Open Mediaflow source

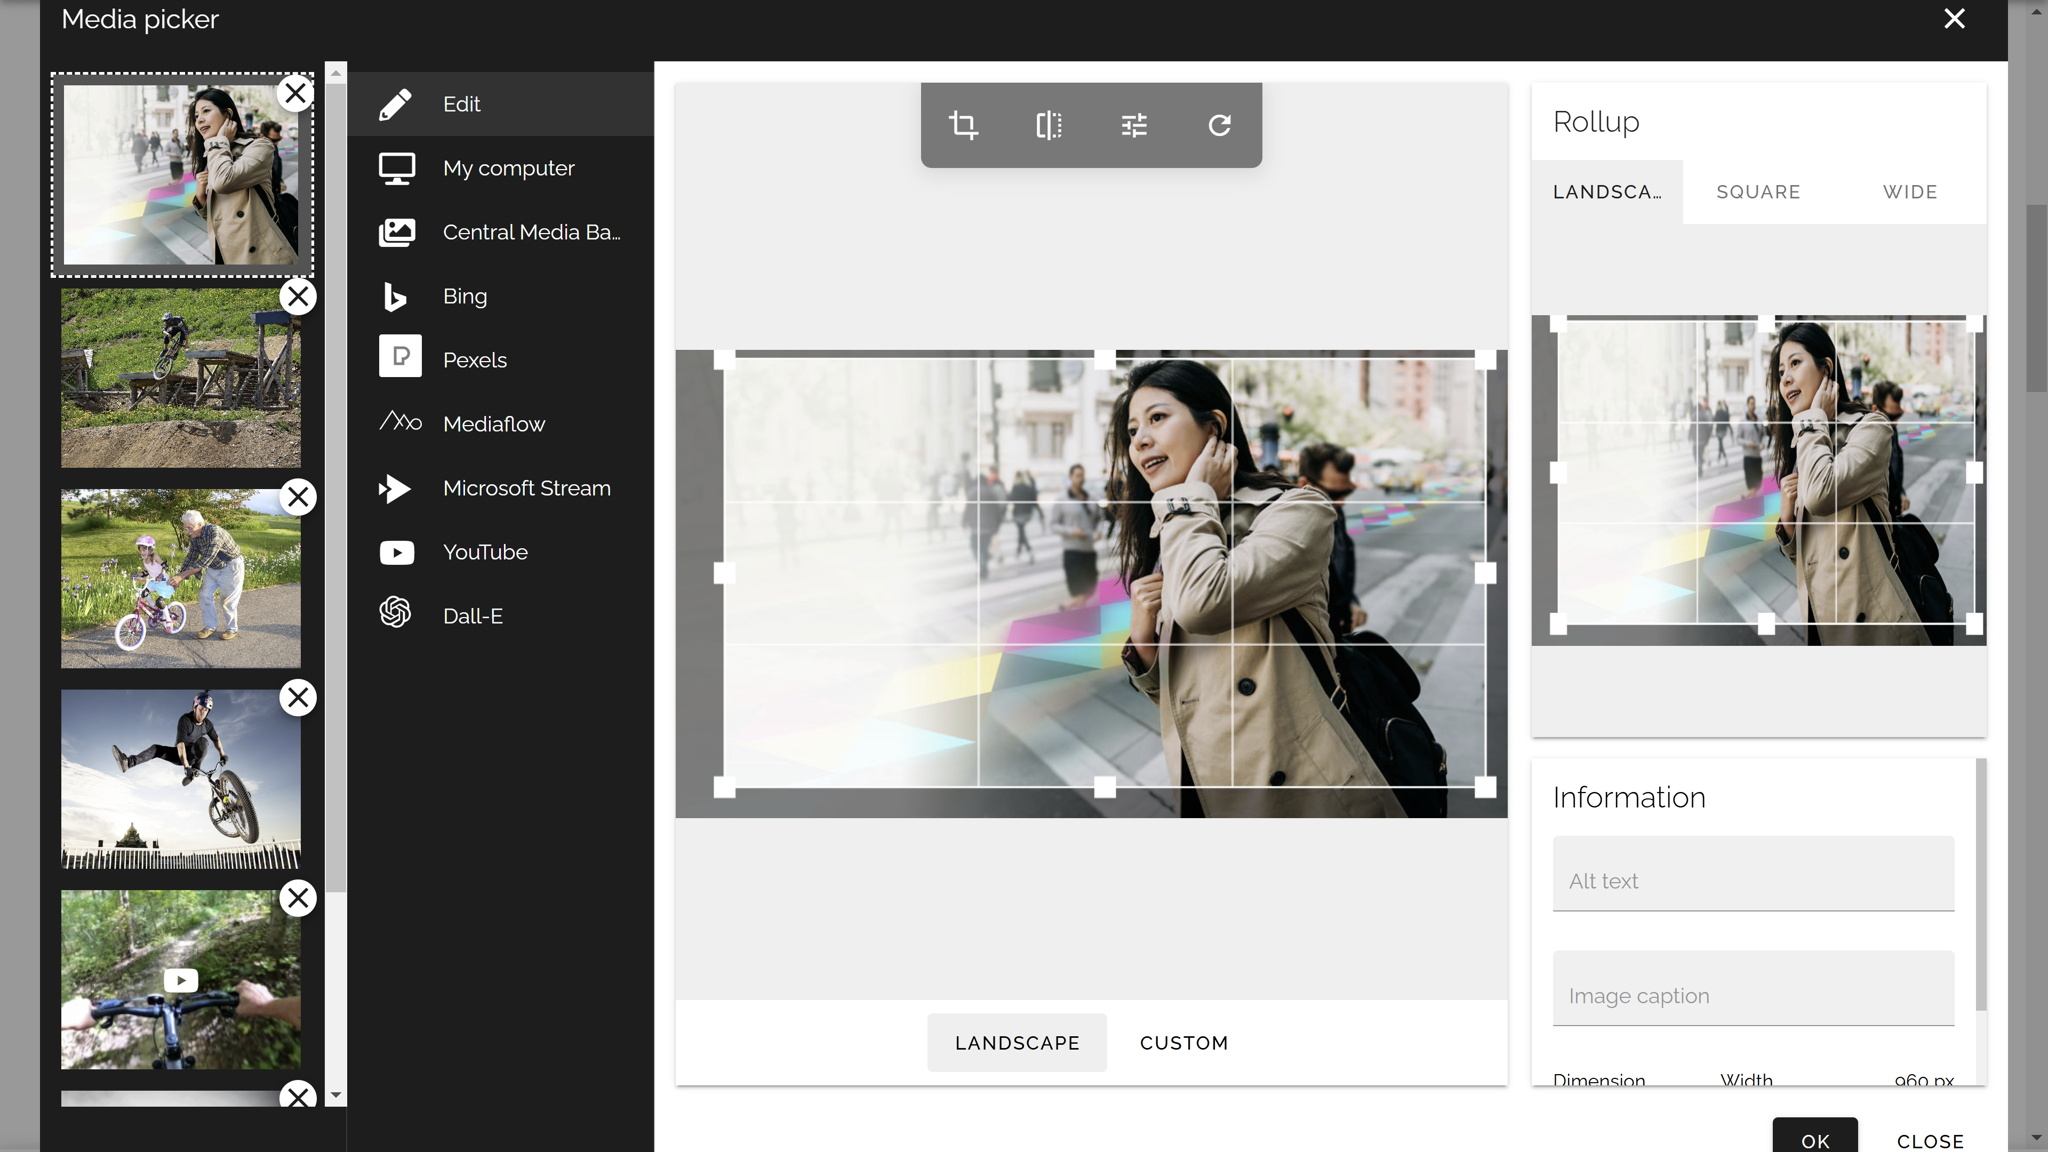click(x=501, y=424)
